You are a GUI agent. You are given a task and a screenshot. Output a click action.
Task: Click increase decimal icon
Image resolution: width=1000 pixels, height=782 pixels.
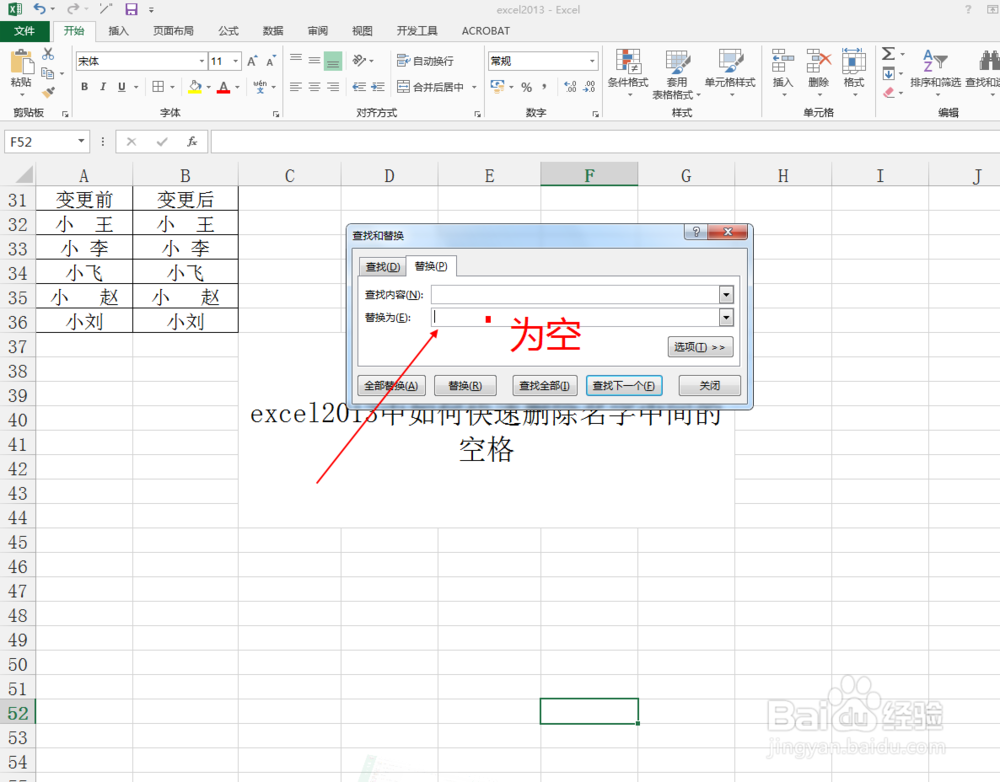click(x=570, y=87)
